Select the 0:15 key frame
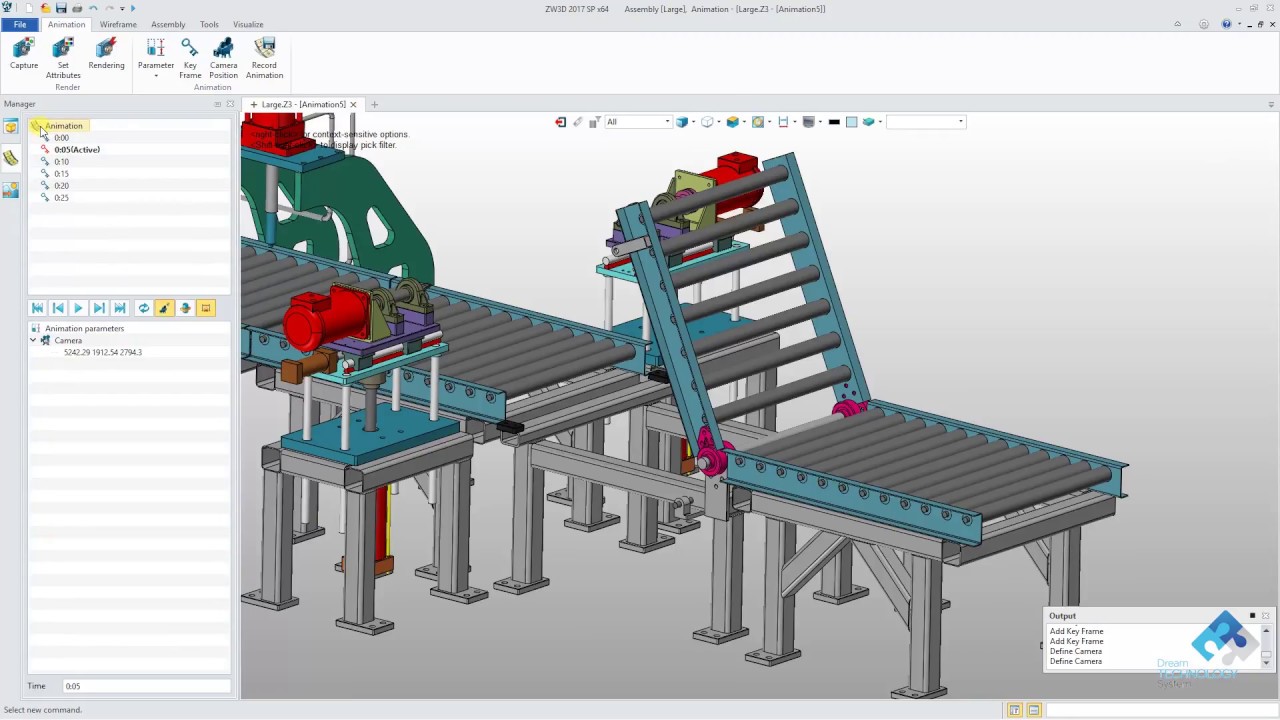1280x720 pixels. click(61, 173)
